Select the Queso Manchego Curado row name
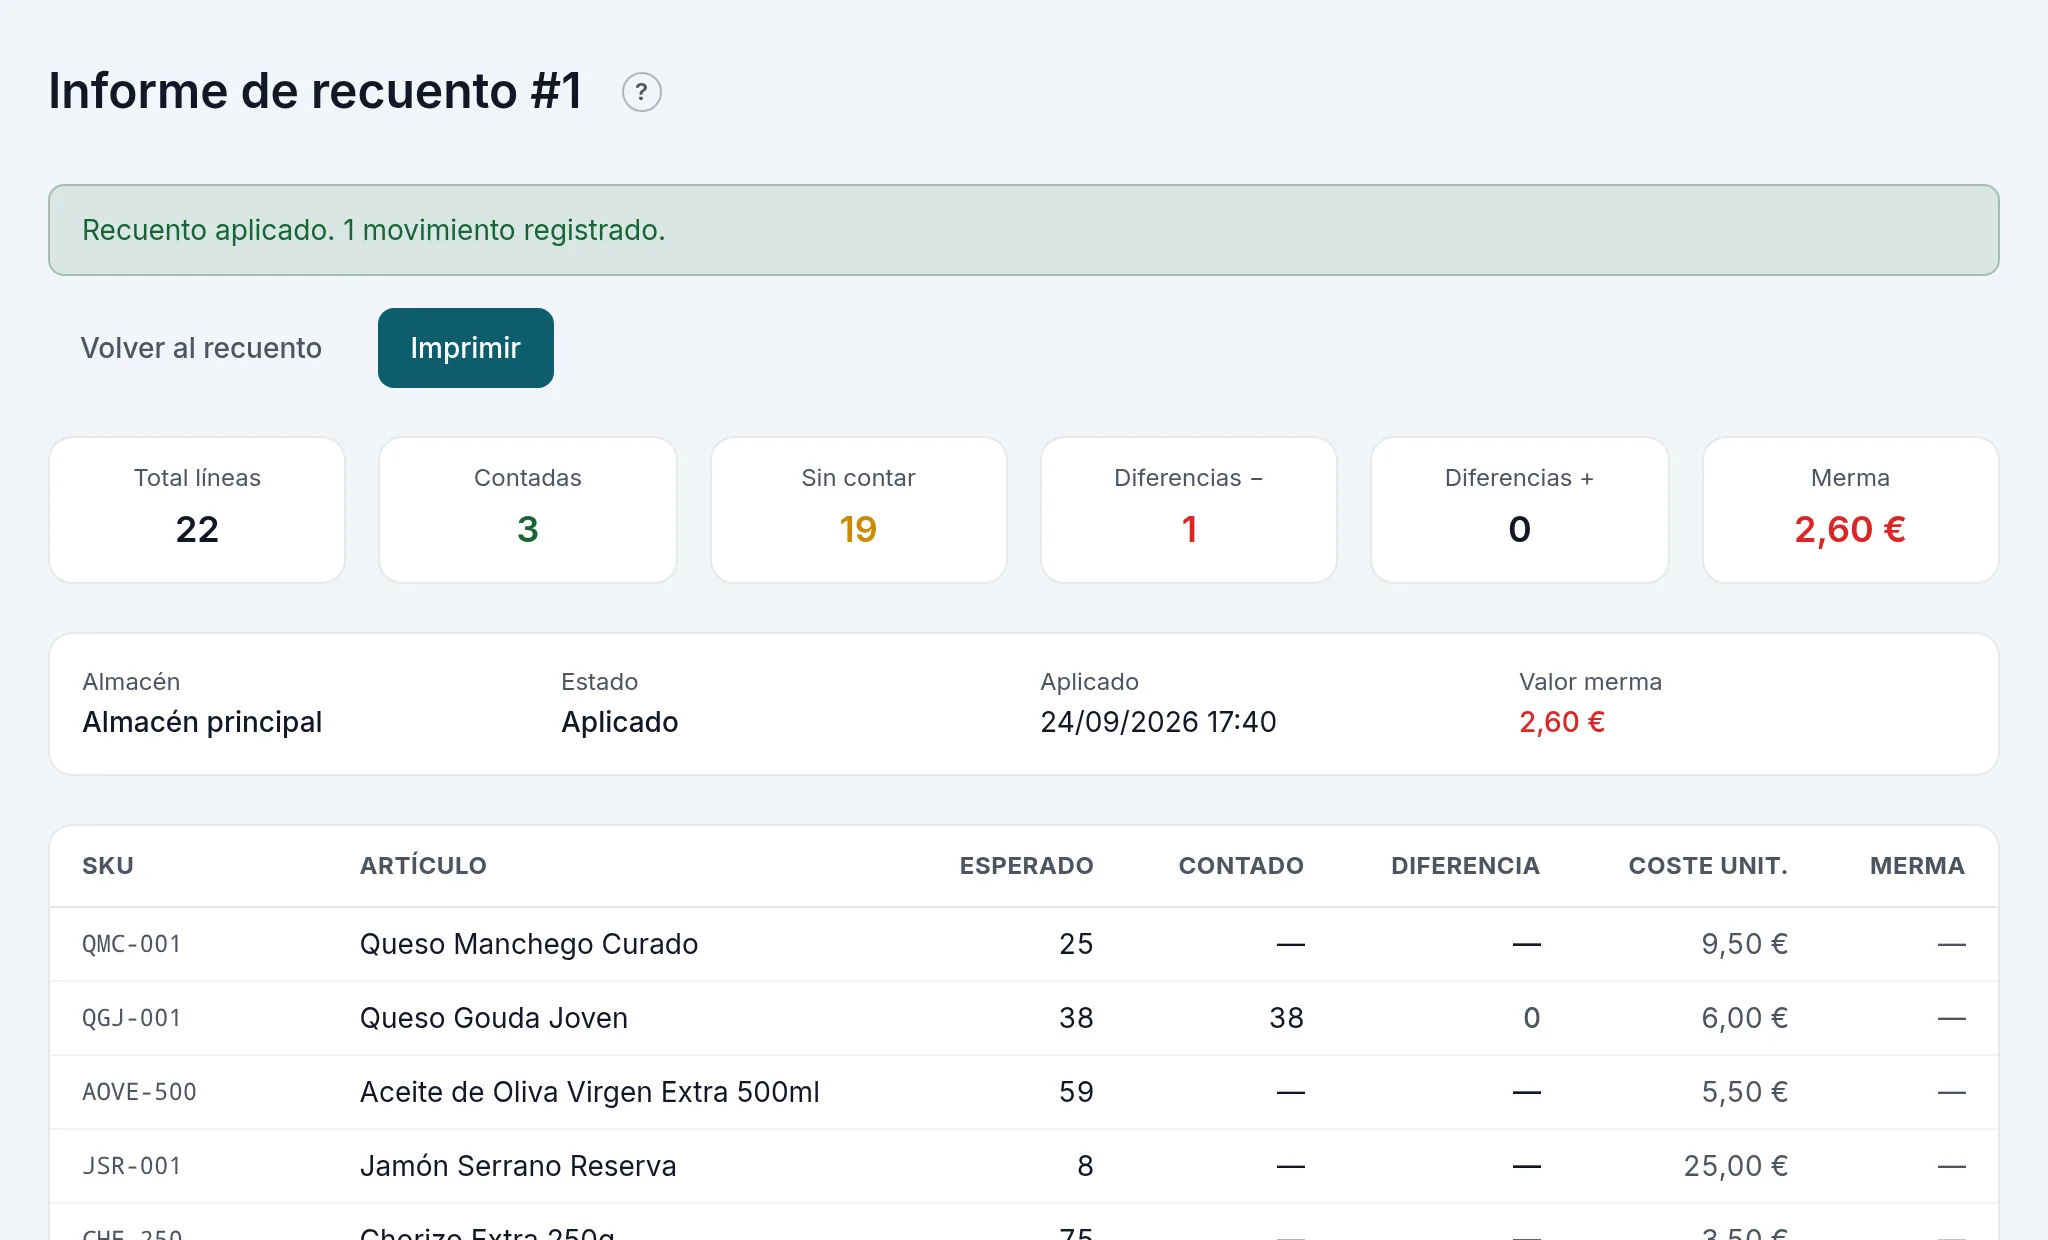The image size is (2048, 1240). 529,944
